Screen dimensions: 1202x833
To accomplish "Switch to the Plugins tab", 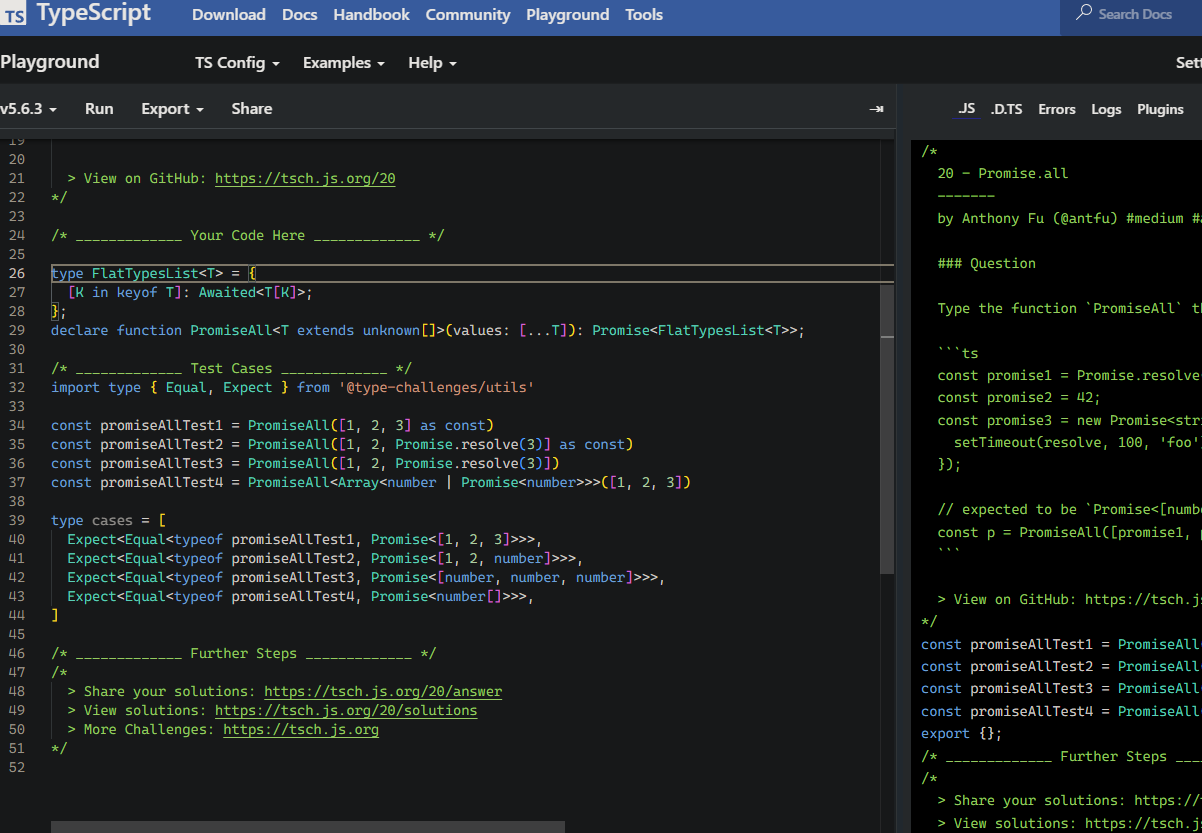I will click(x=1160, y=110).
